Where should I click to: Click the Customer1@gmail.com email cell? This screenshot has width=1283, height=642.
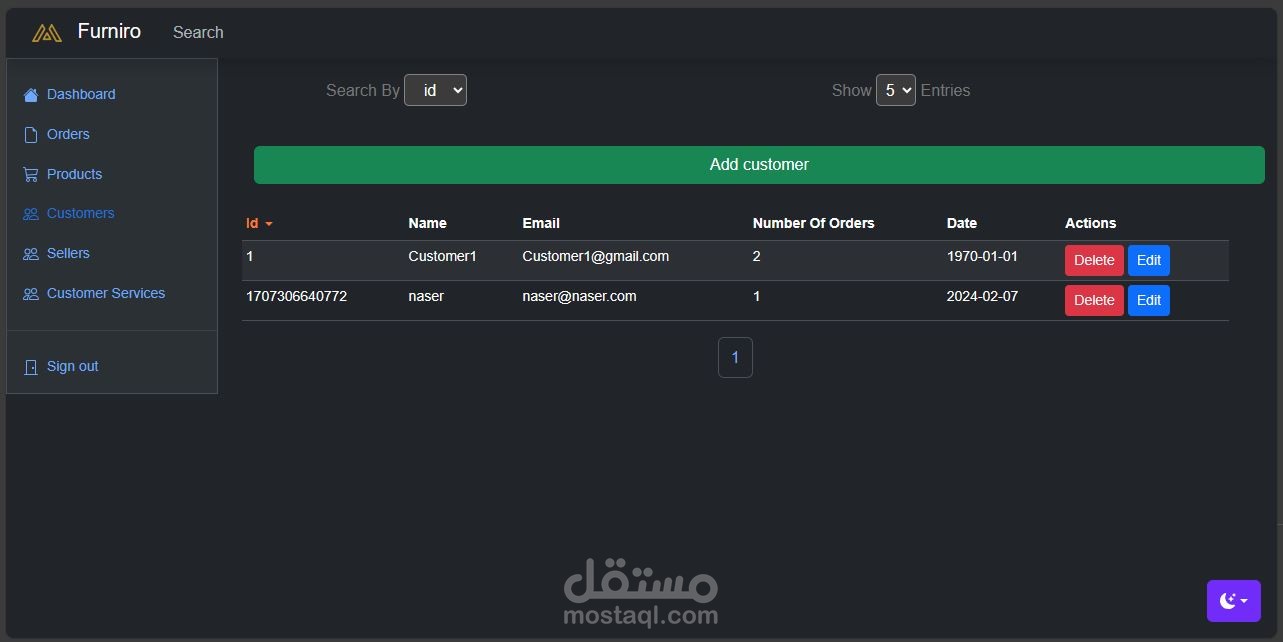595,256
